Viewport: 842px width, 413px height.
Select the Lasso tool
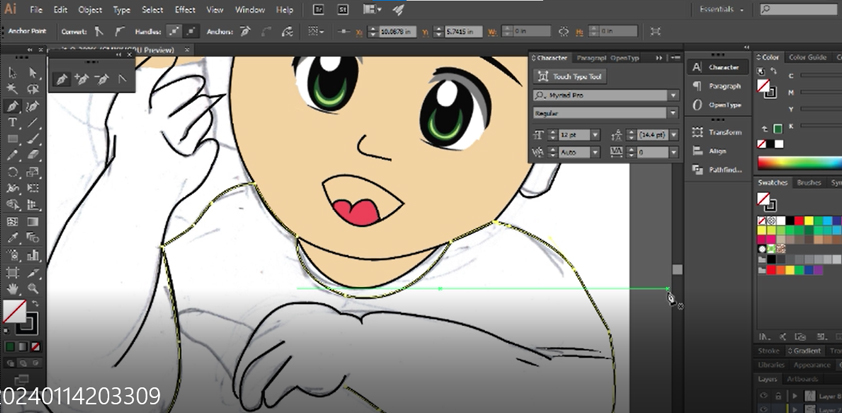[x=33, y=89]
